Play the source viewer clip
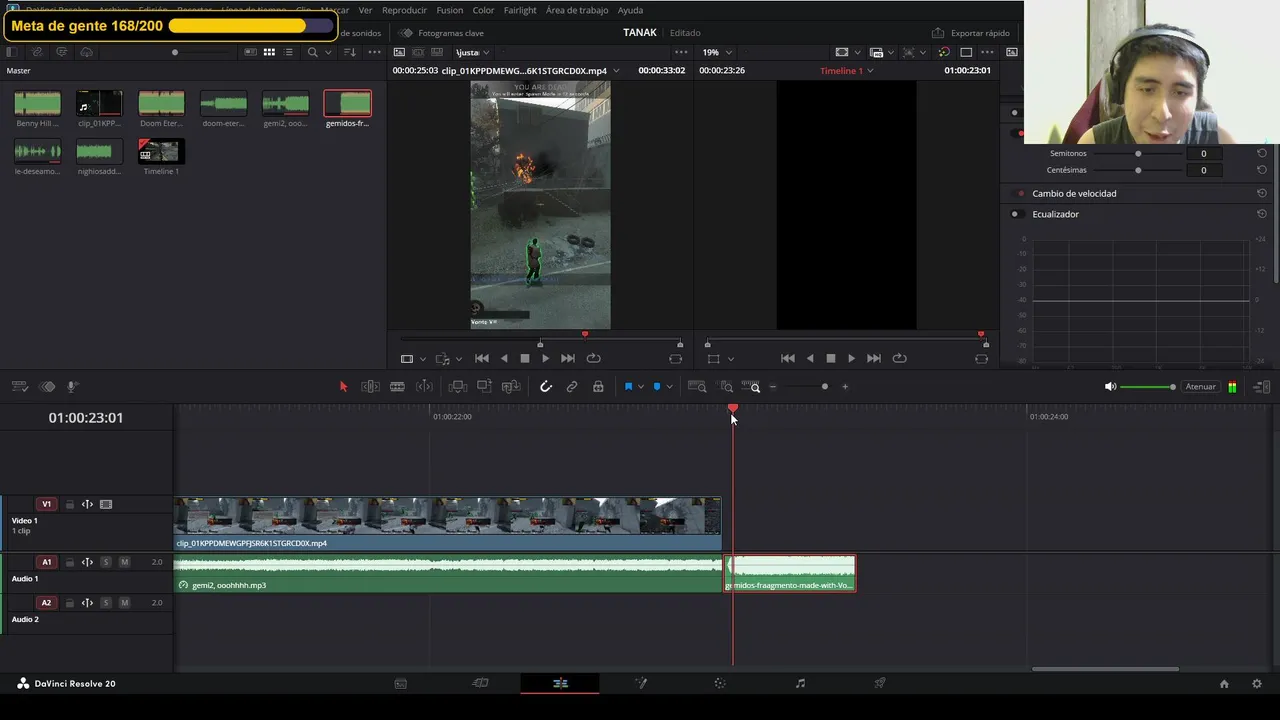 pyautogui.click(x=545, y=358)
